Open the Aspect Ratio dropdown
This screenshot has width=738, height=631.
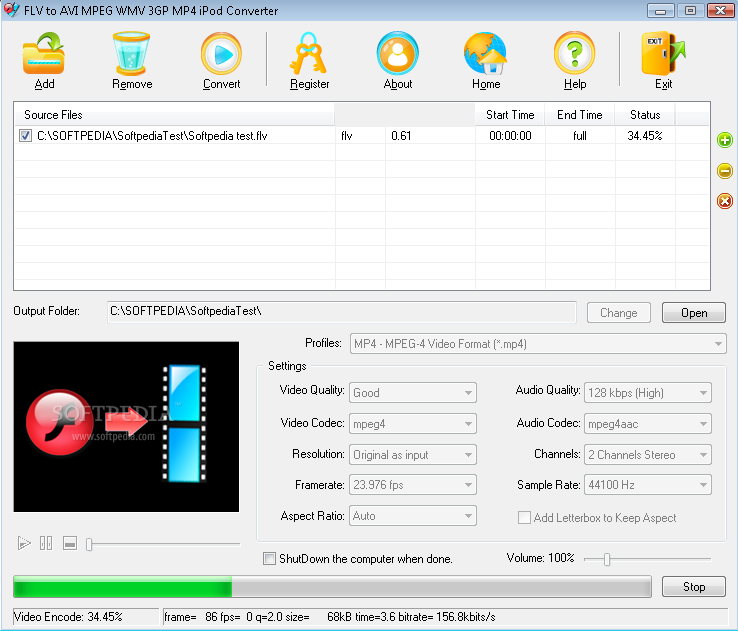coord(413,516)
